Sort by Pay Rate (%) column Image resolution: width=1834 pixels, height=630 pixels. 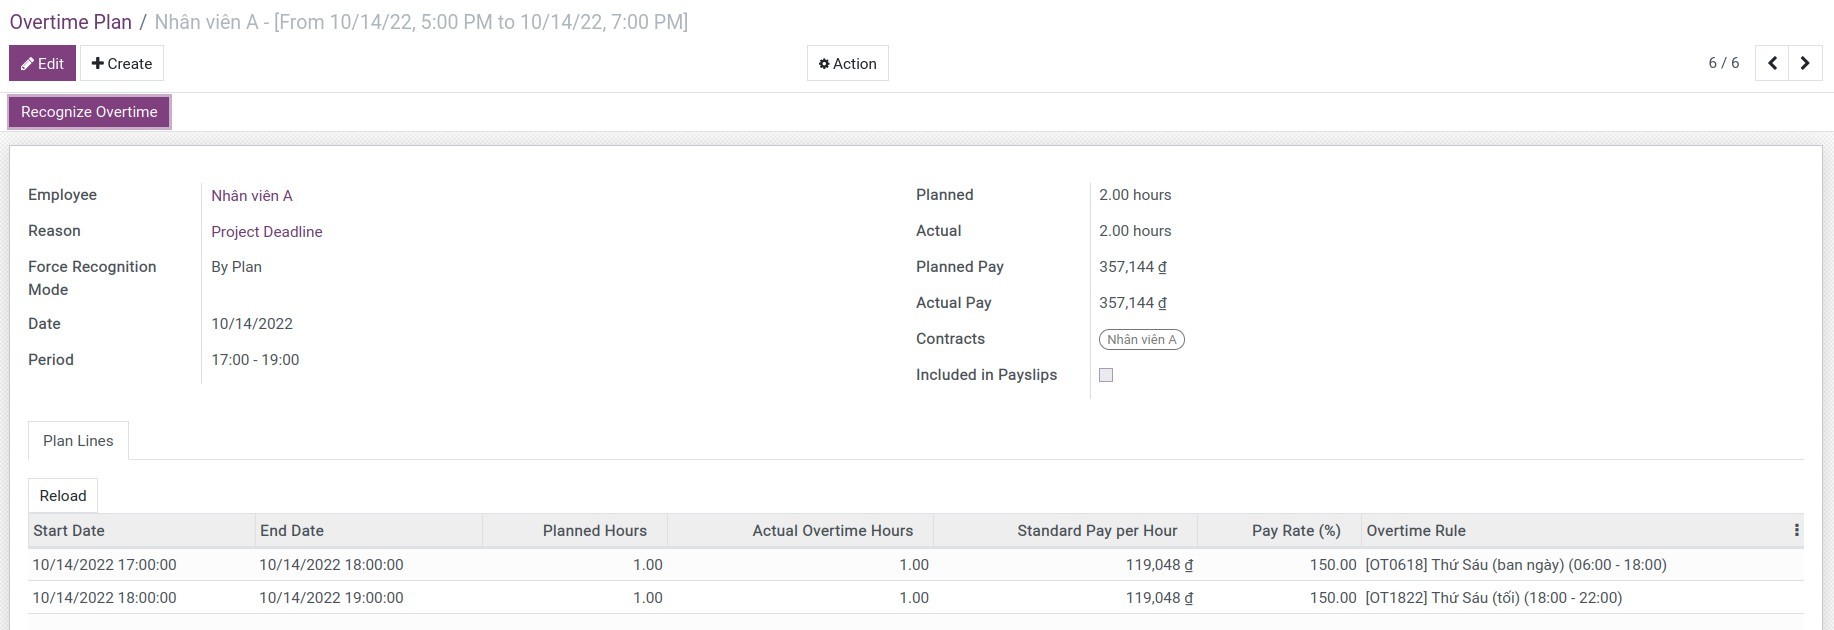pyautogui.click(x=1295, y=531)
